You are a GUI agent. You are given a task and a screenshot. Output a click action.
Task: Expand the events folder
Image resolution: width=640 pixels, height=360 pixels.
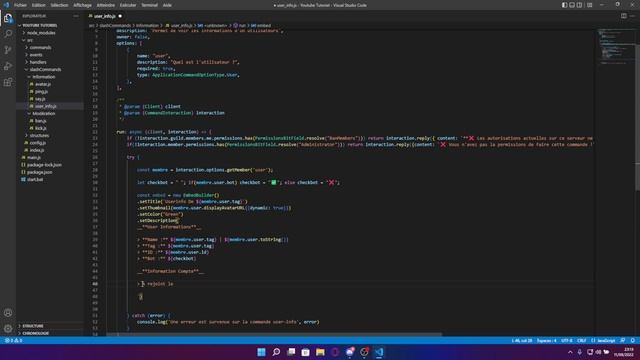49,55
